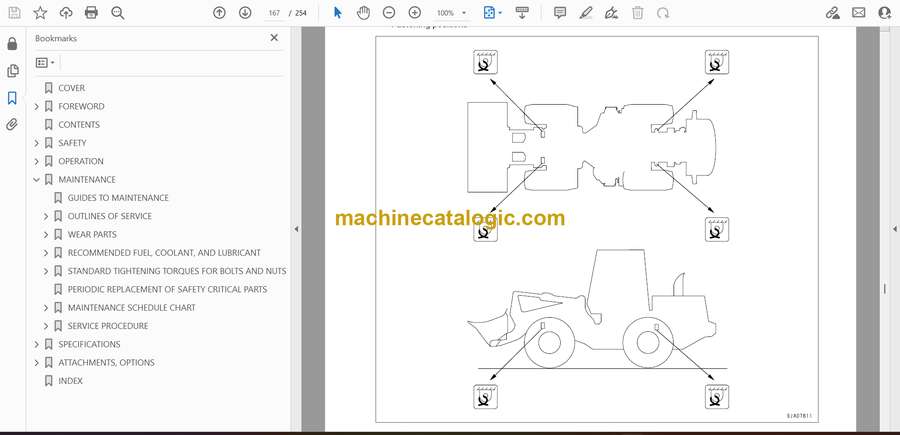900x435 pixels.
Task: Close the Bookmarks panel
Action: click(x=274, y=38)
